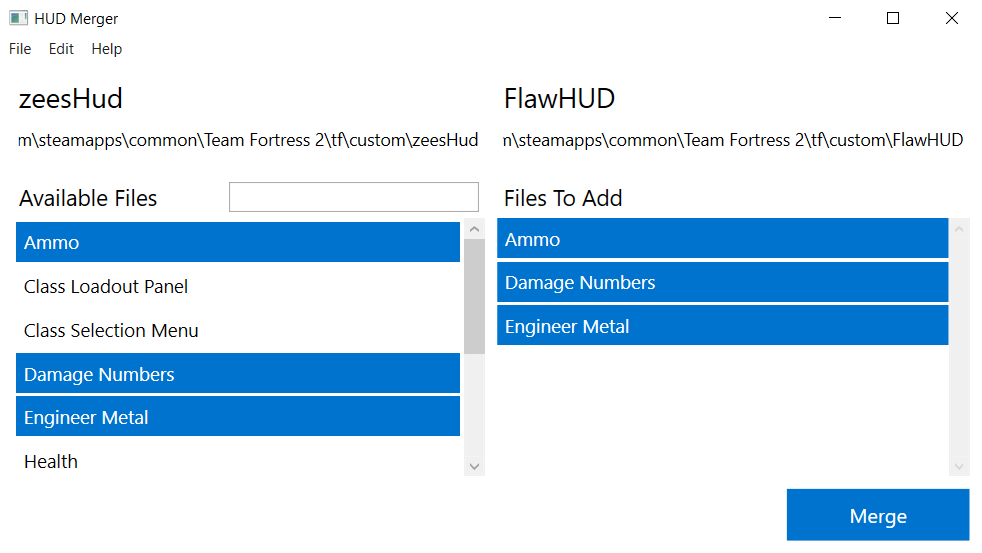The image size is (982, 553).
Task: Select Class Selection Menu file entry
Action: point(238,330)
